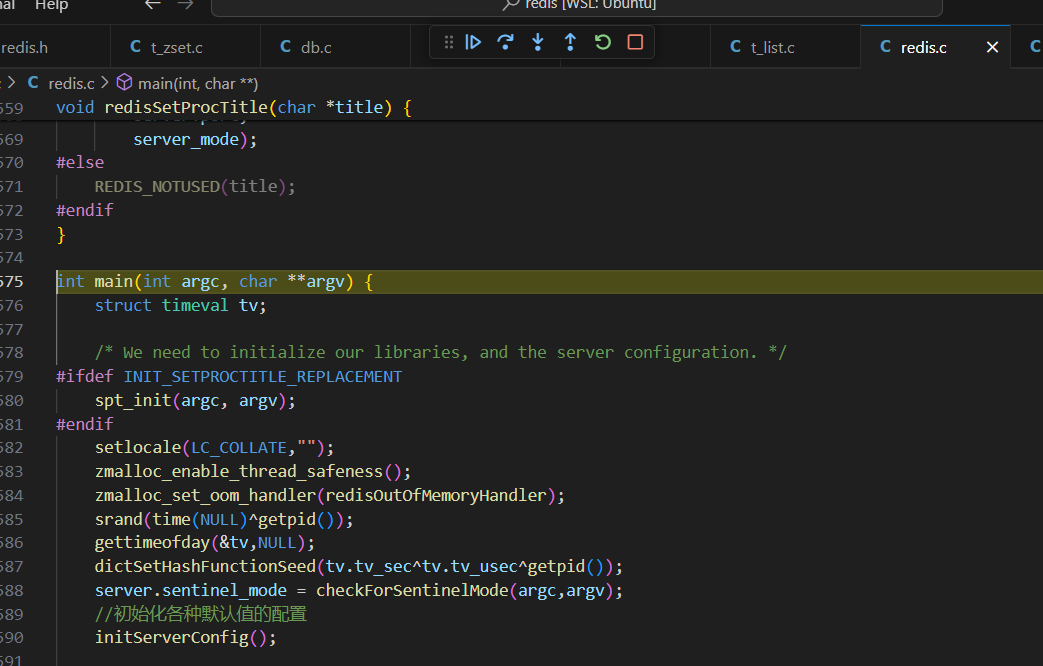
Task: Go back with the navigation arrow
Action: click(x=152, y=5)
